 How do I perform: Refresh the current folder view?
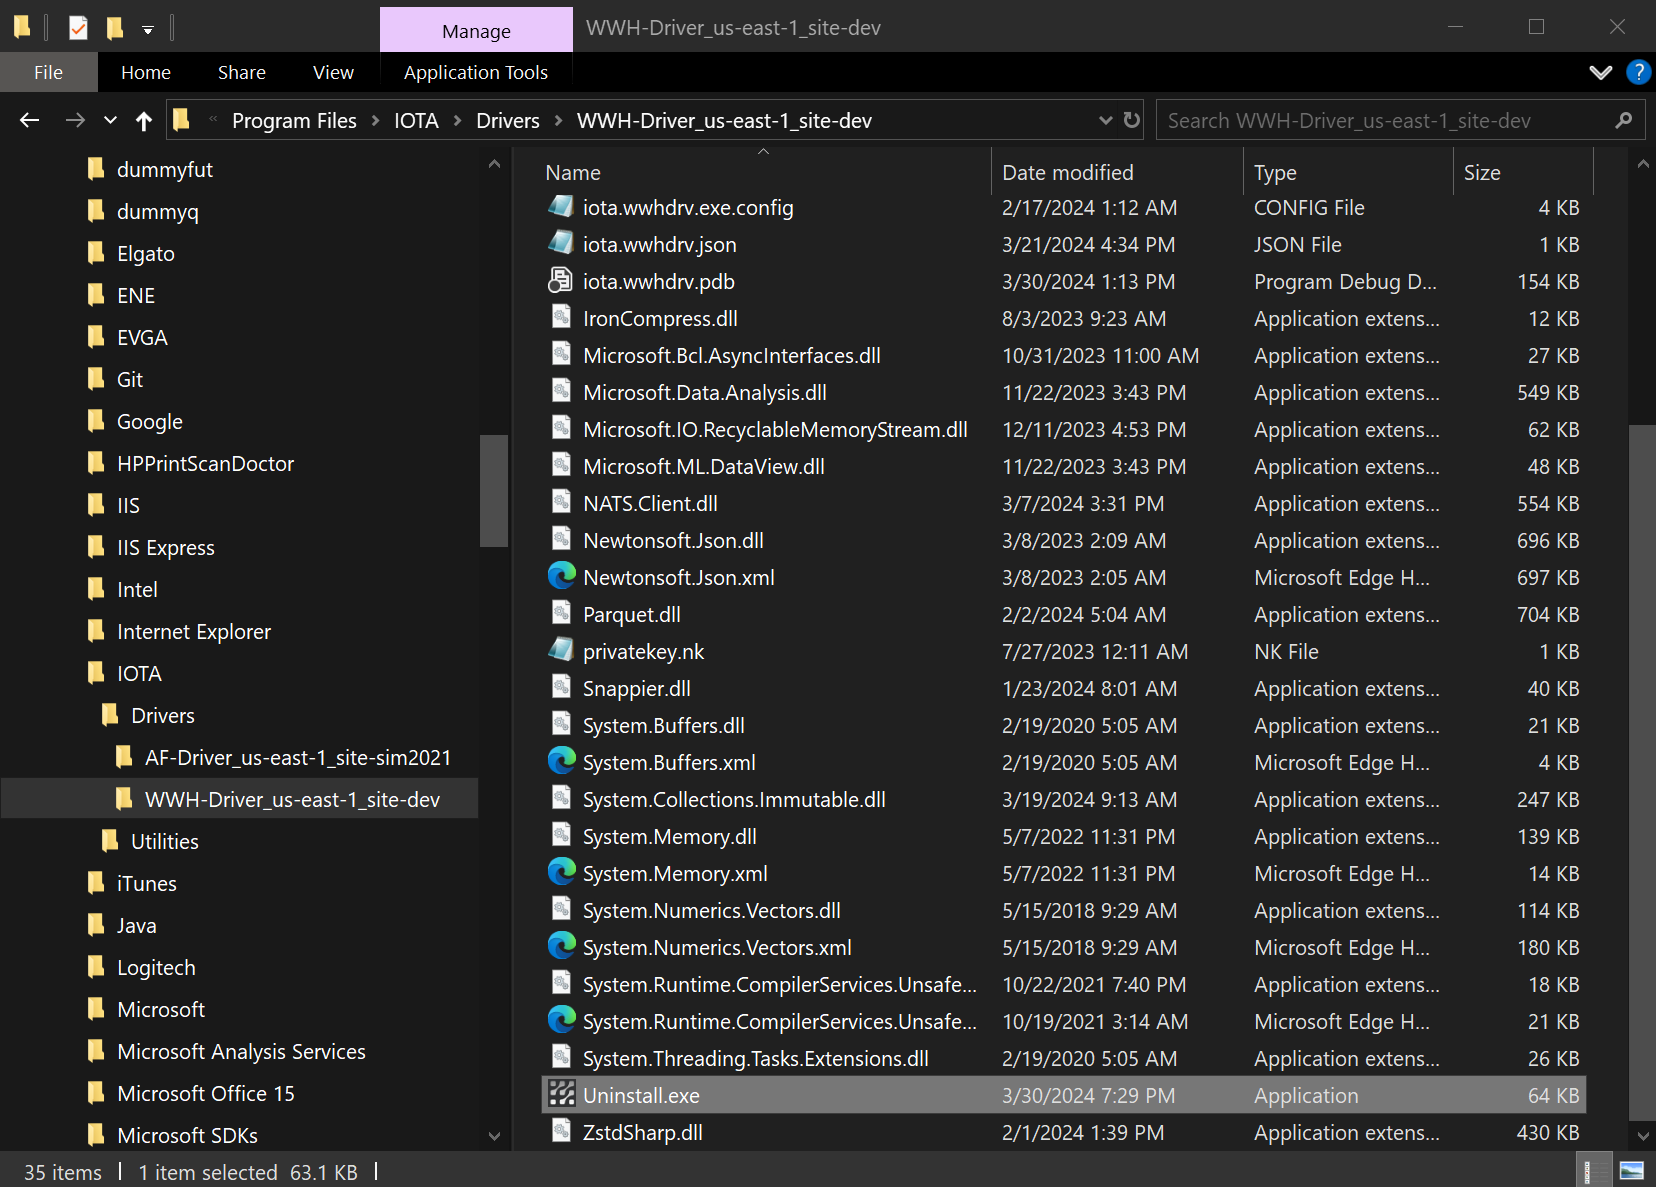pos(1132,120)
